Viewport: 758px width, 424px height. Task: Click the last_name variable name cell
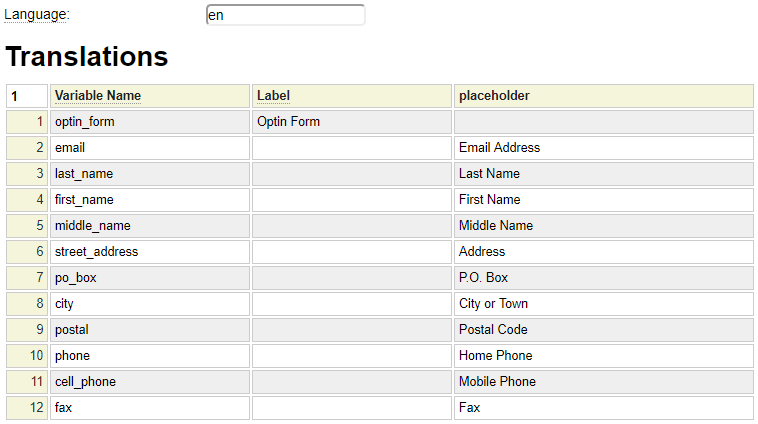pos(149,174)
